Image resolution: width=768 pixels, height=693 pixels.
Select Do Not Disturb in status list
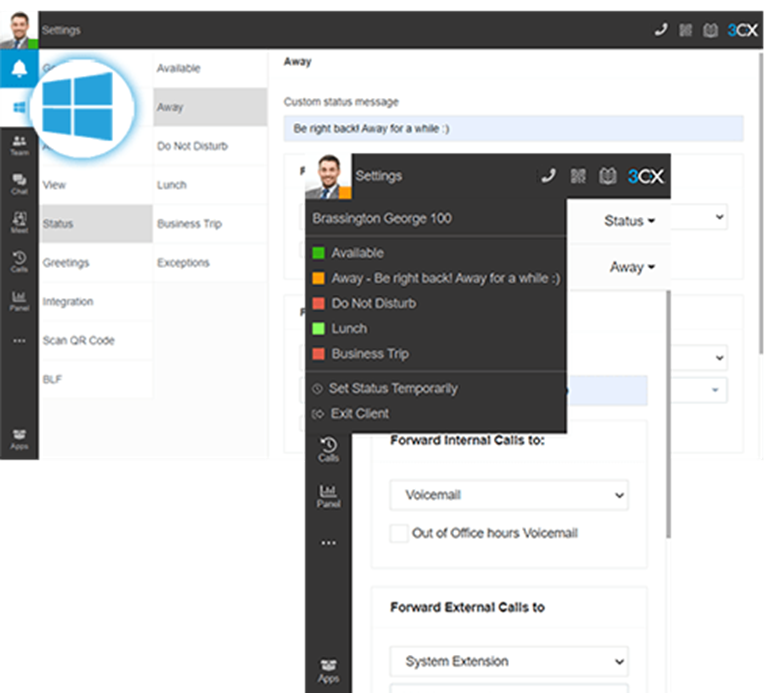(210, 146)
